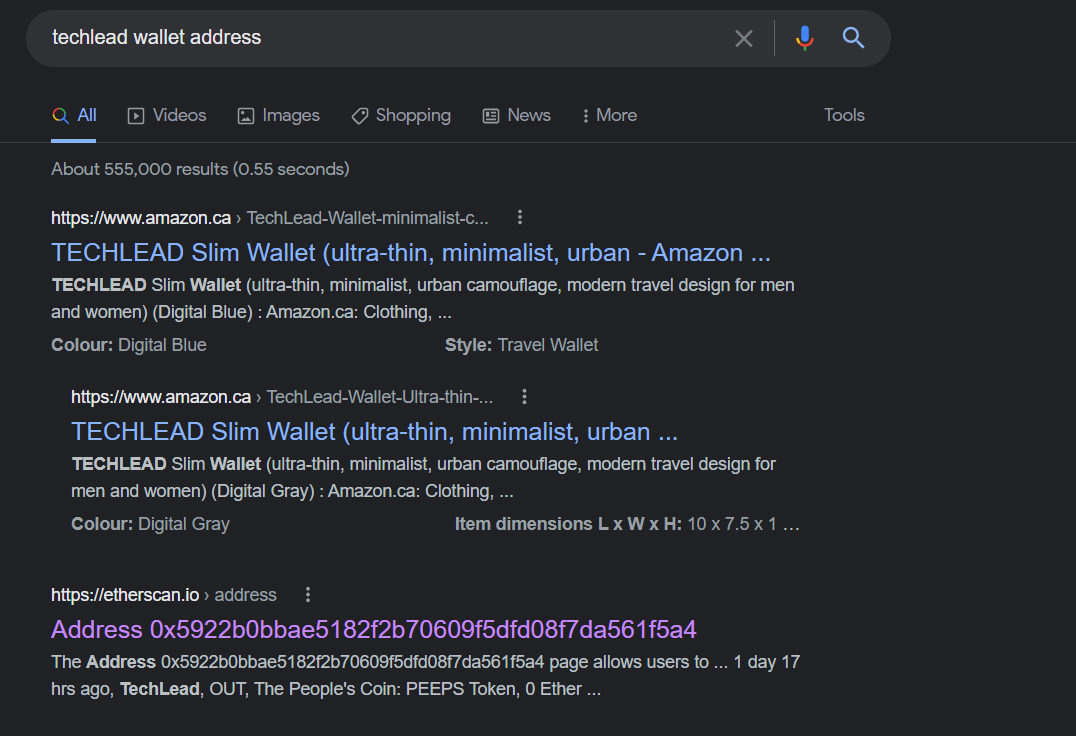The image size is (1076, 736).
Task: Open the Tools options
Action: click(x=844, y=115)
